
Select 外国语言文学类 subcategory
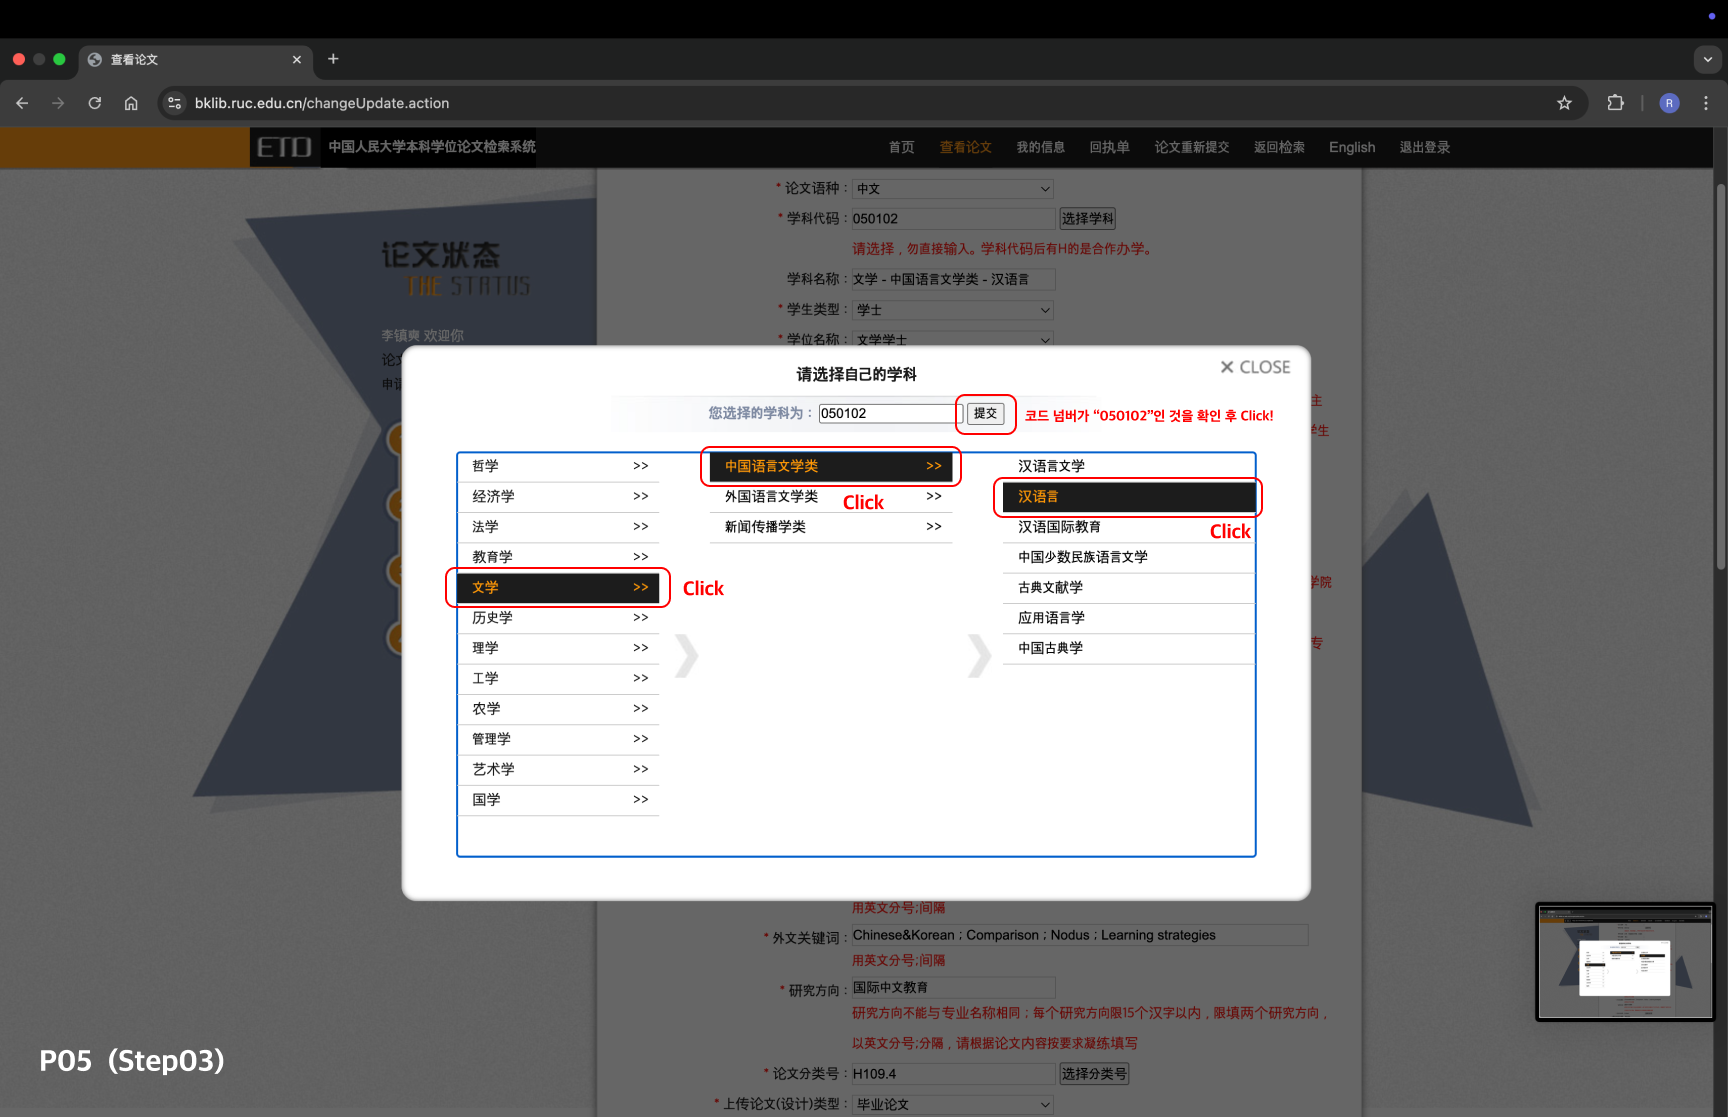[831, 497]
